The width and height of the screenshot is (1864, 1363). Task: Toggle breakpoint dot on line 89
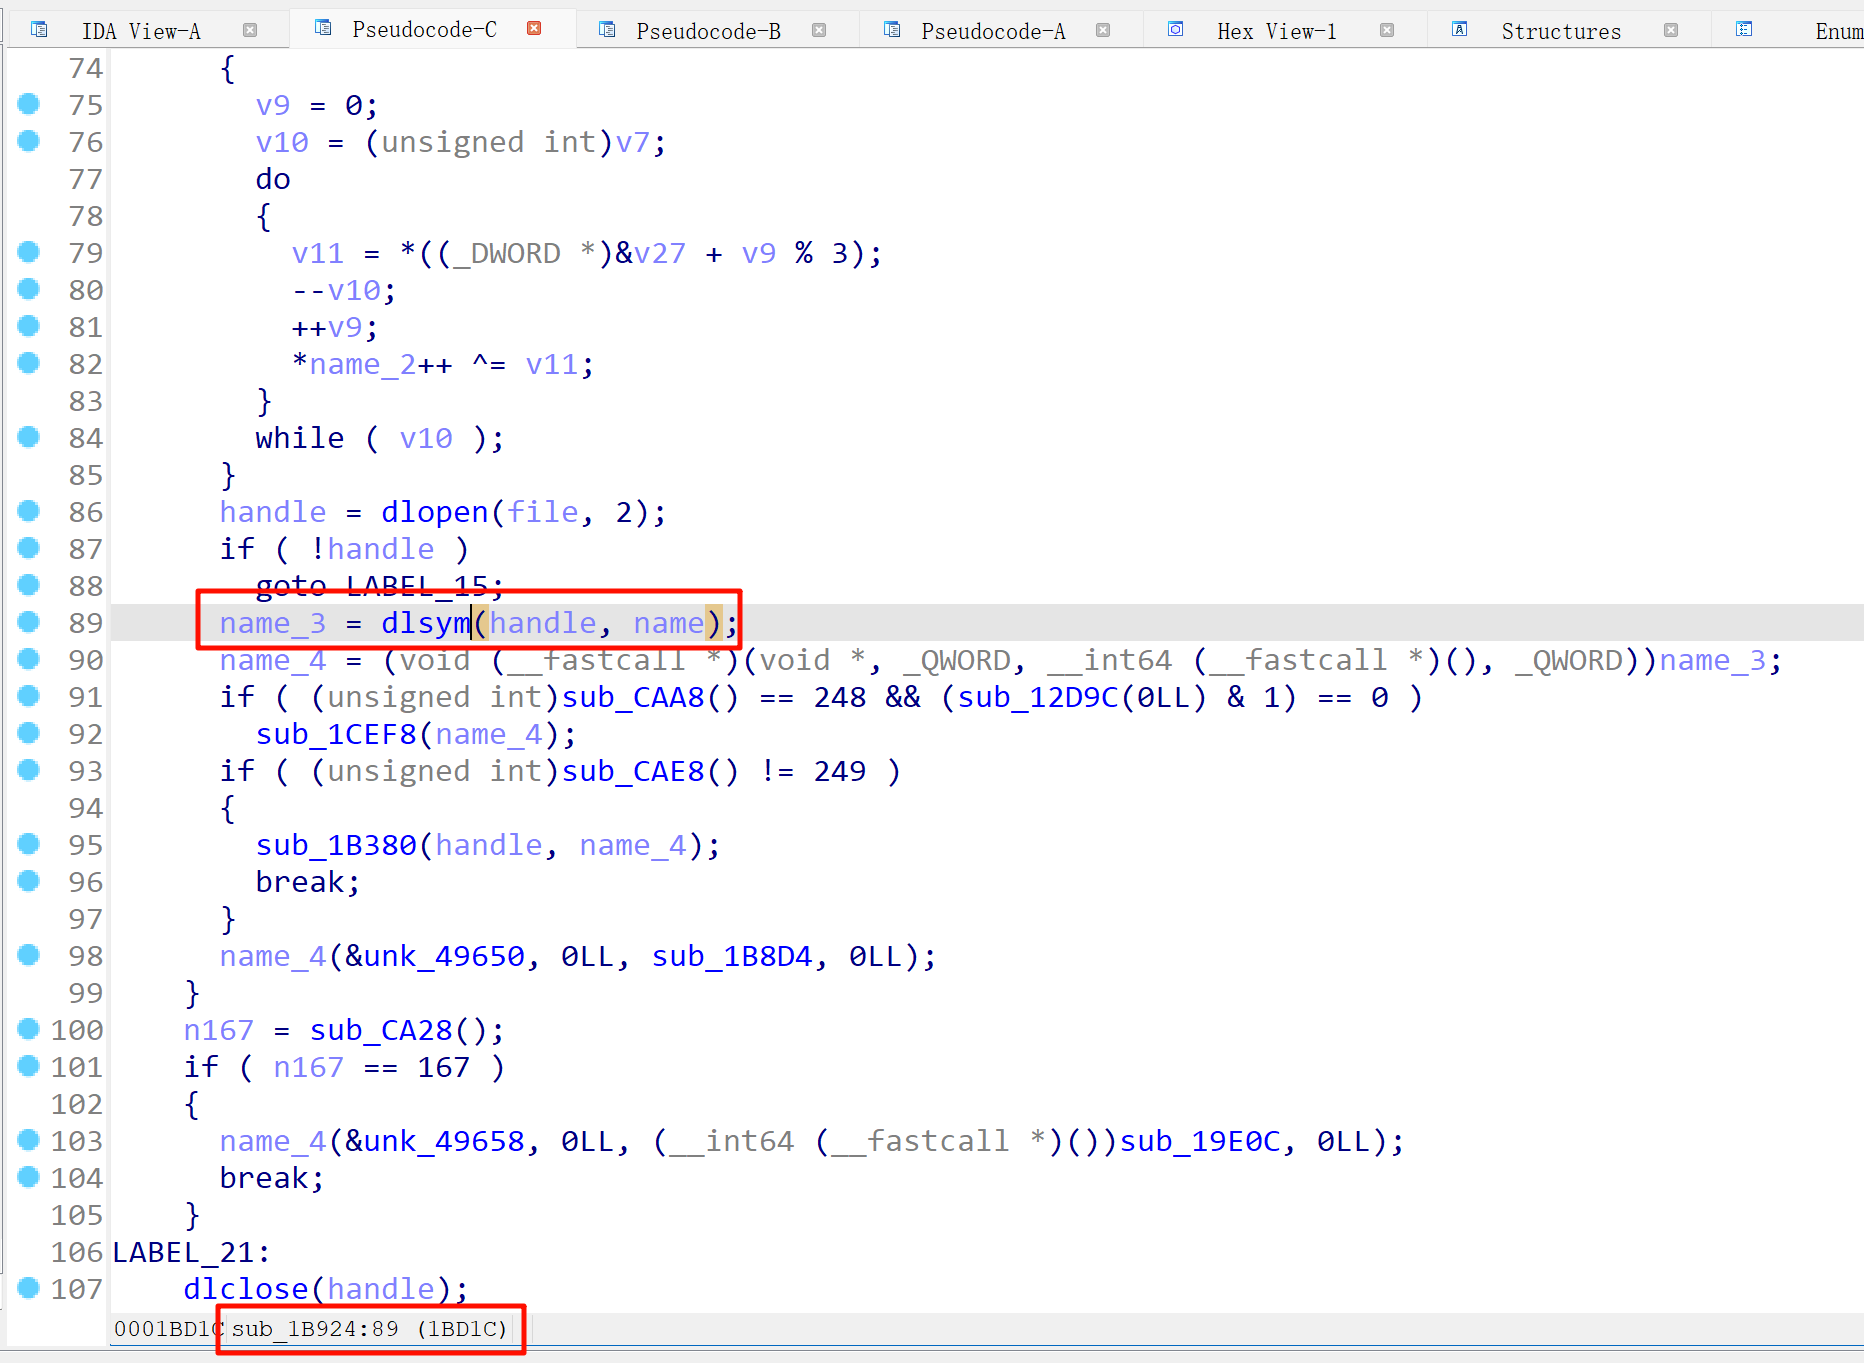(29, 622)
